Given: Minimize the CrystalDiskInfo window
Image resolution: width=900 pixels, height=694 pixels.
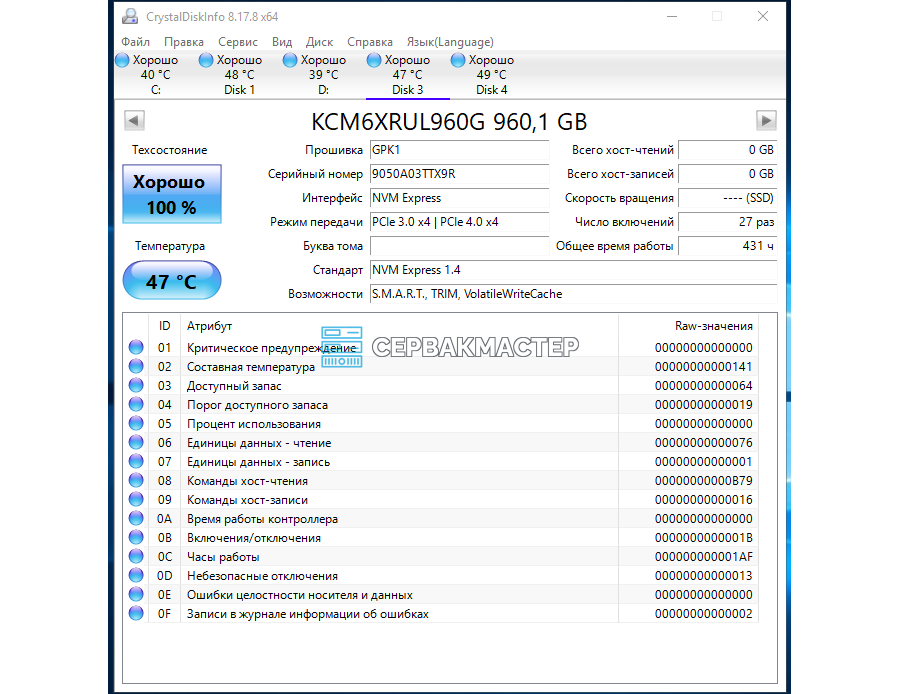Looking at the screenshot, I should tap(672, 16).
